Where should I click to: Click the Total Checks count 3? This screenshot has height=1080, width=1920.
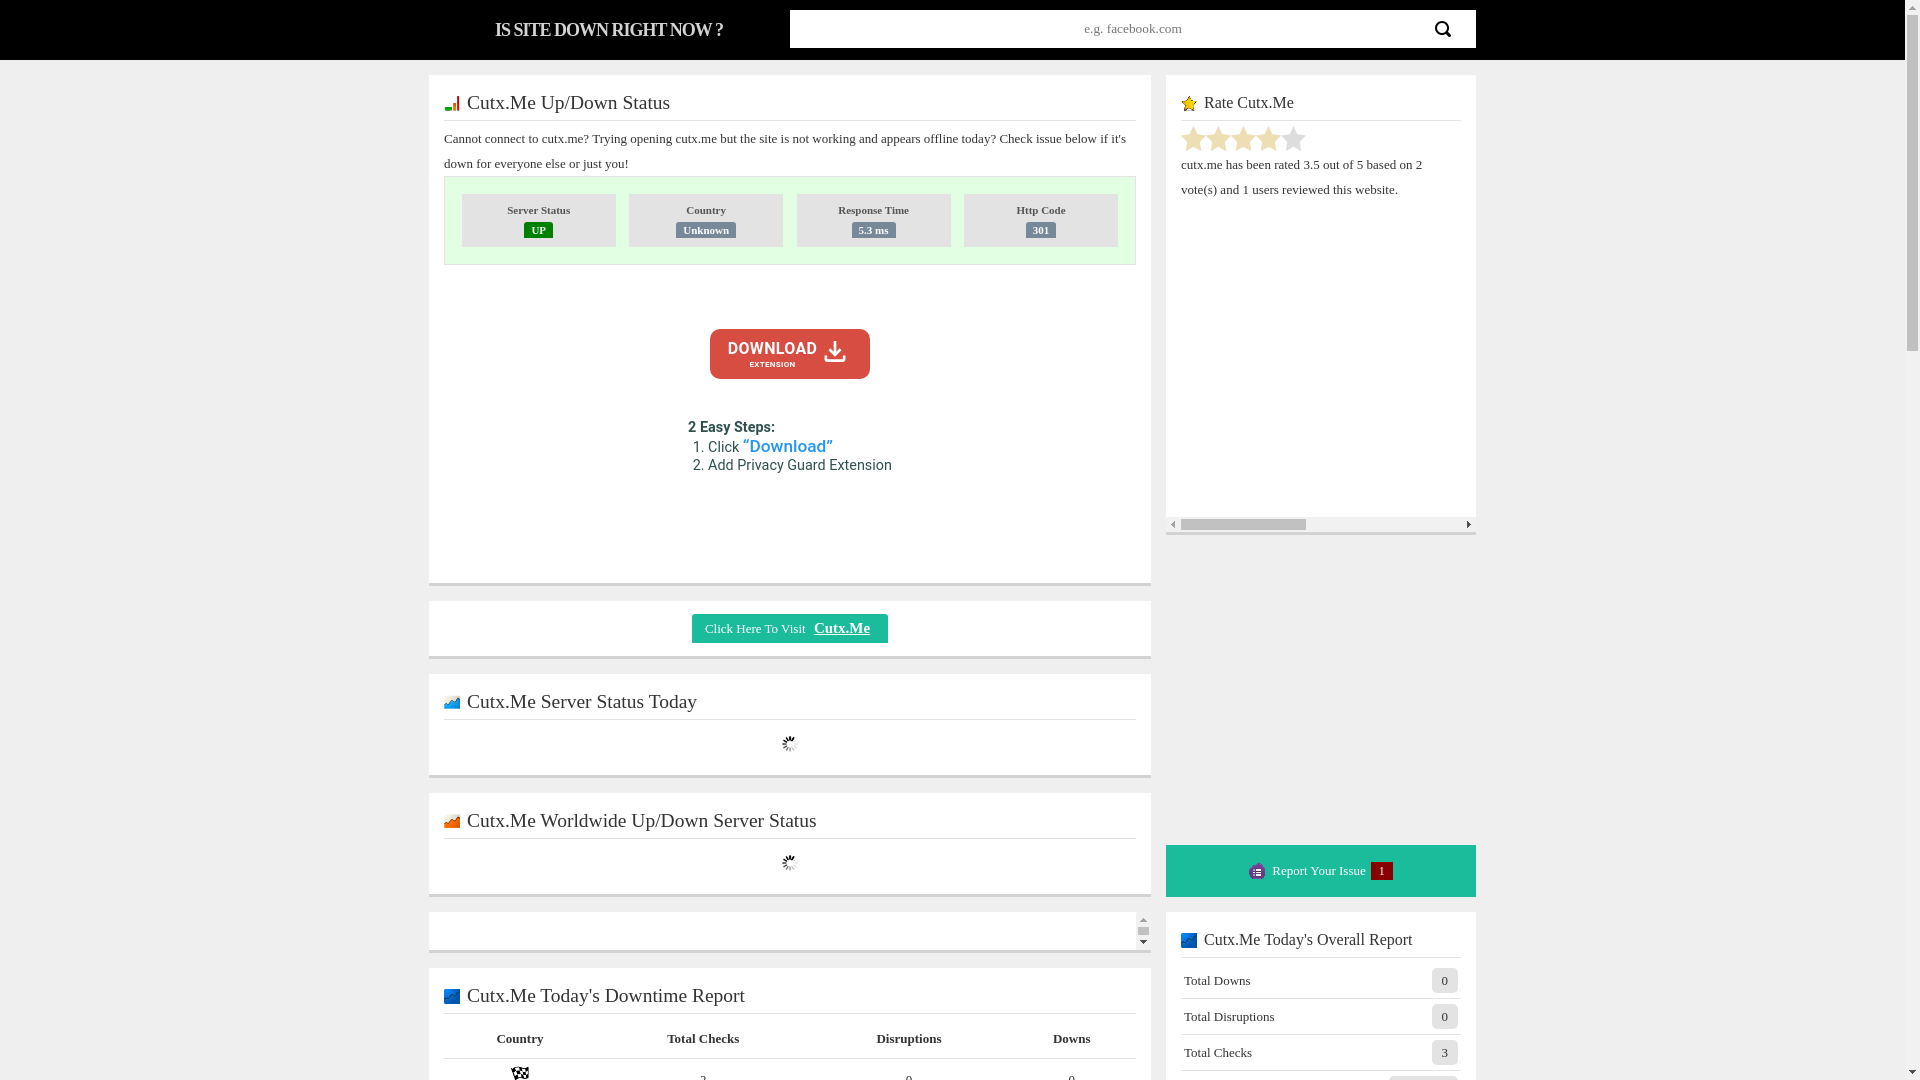pyautogui.click(x=1445, y=1053)
